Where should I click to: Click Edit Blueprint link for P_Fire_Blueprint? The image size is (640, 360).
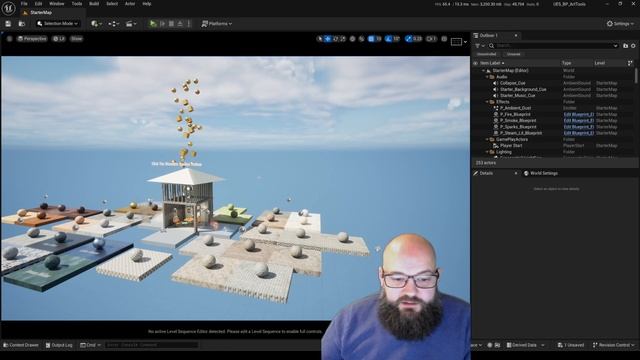pyautogui.click(x=578, y=114)
